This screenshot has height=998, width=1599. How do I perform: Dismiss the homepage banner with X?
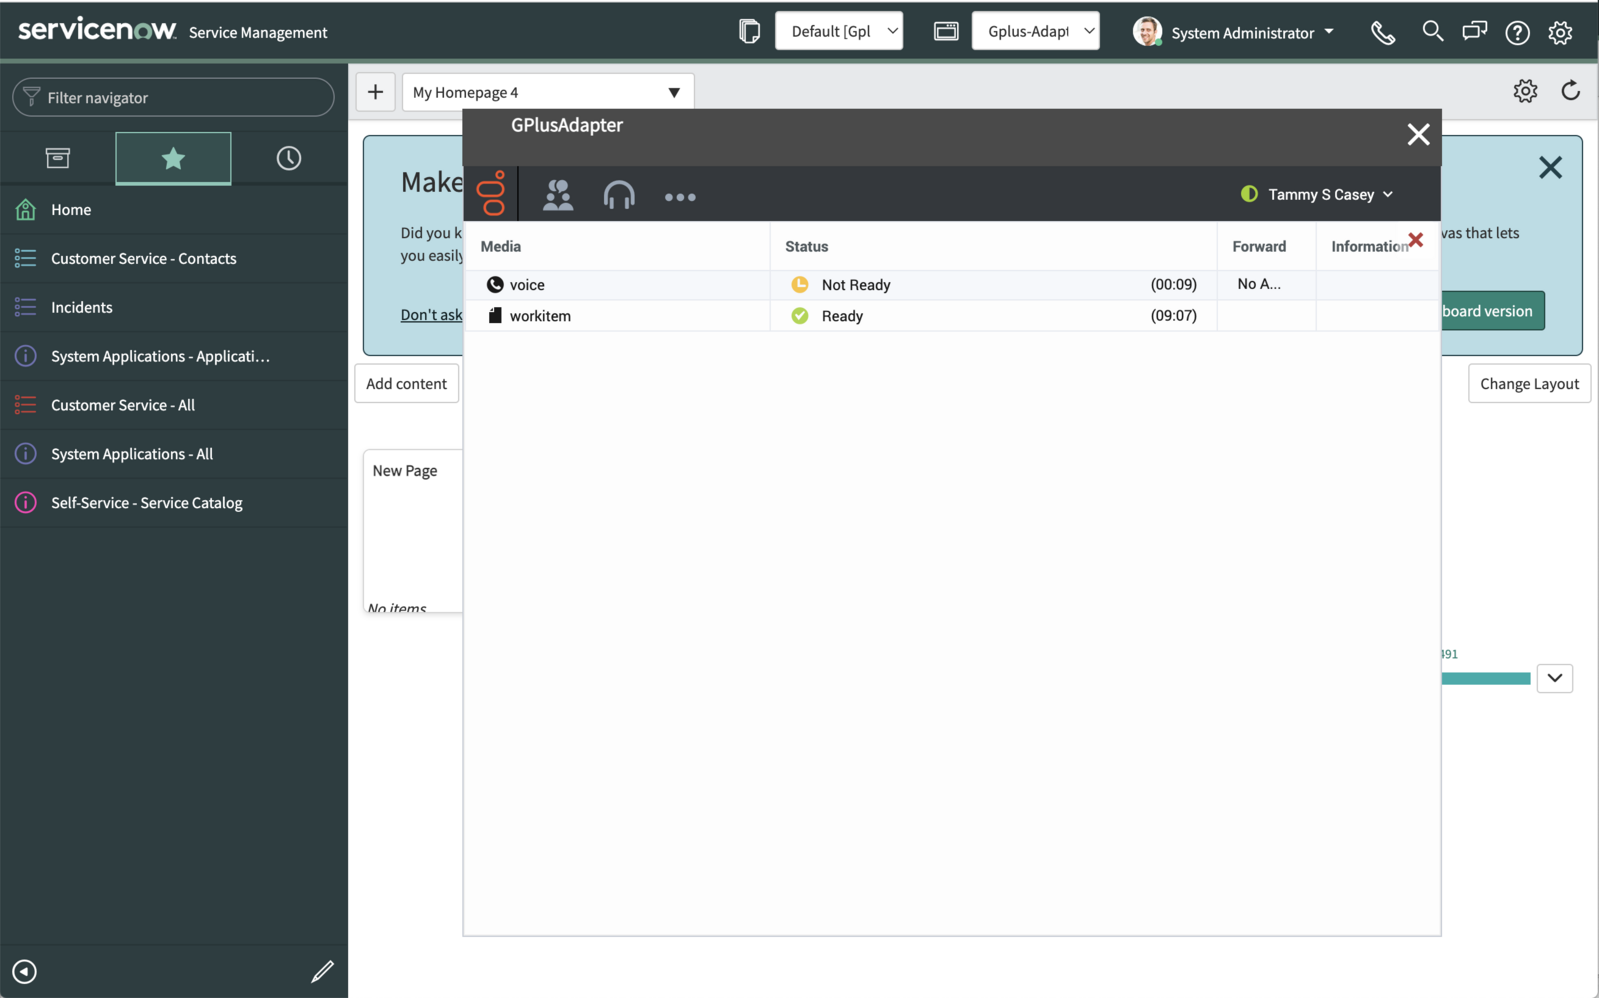tap(1550, 167)
